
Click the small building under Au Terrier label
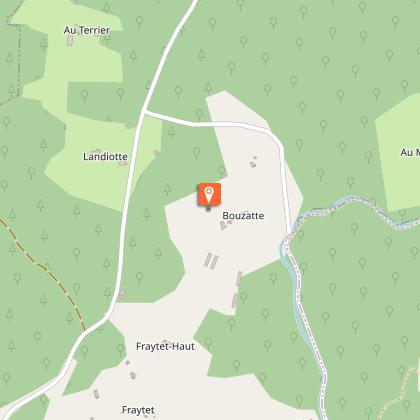coord(70,41)
